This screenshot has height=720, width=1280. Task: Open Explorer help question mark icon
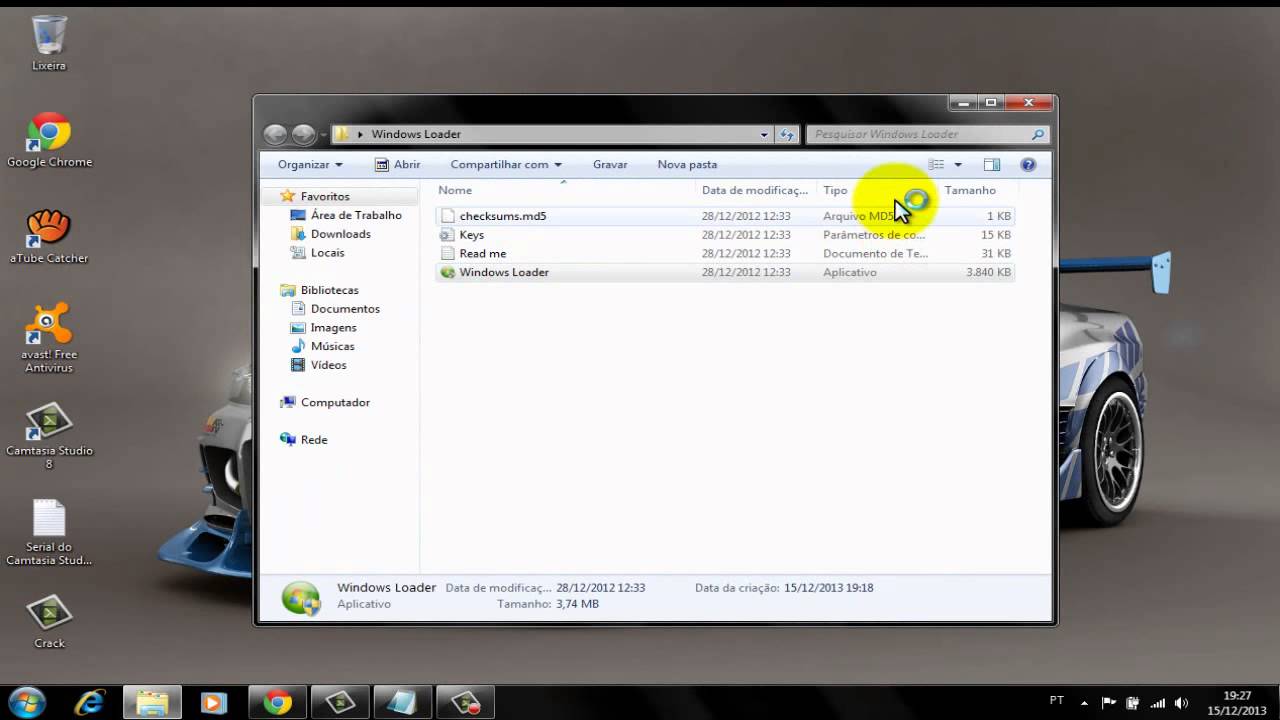[x=1028, y=165]
